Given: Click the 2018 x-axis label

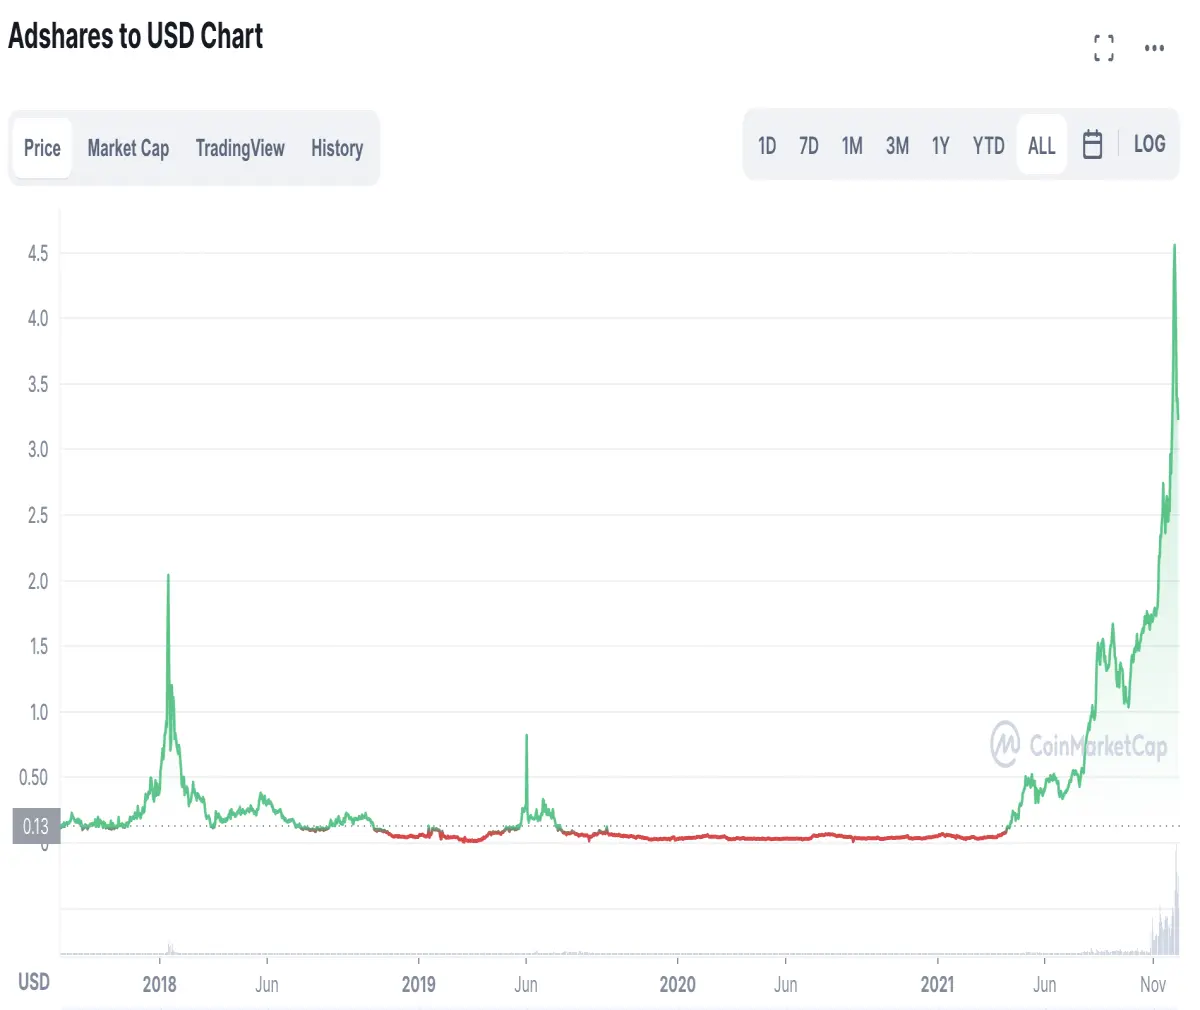Looking at the screenshot, I should (160, 984).
